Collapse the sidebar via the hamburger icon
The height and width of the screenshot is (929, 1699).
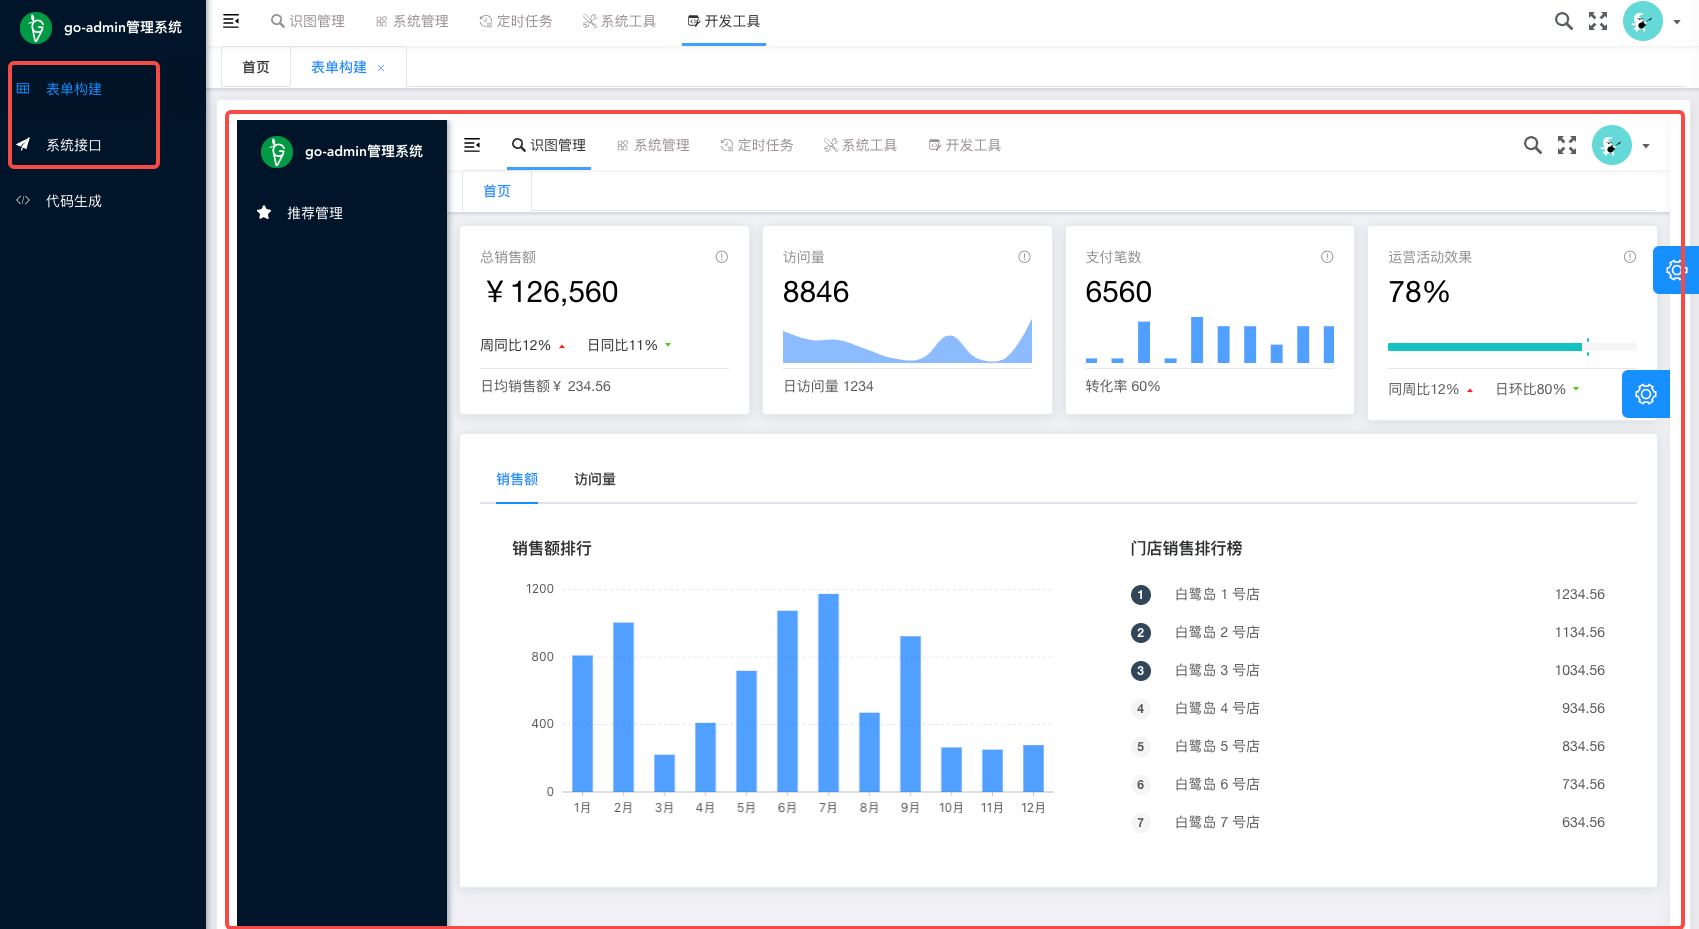point(231,20)
